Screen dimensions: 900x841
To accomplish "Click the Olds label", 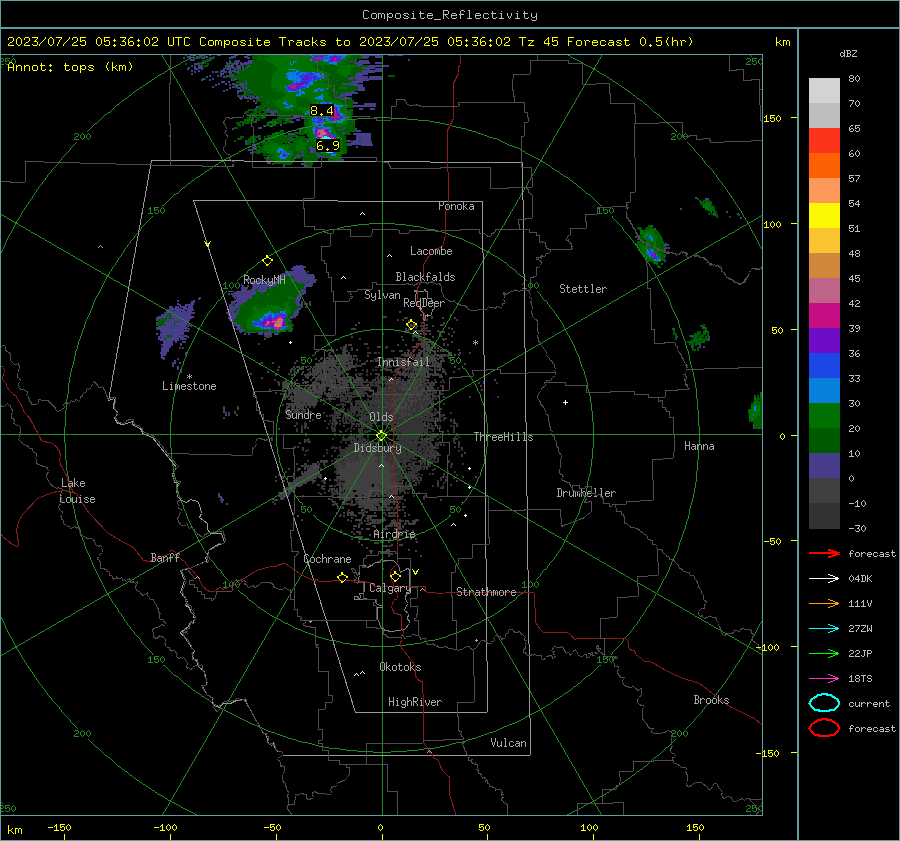I will pyautogui.click(x=381, y=417).
